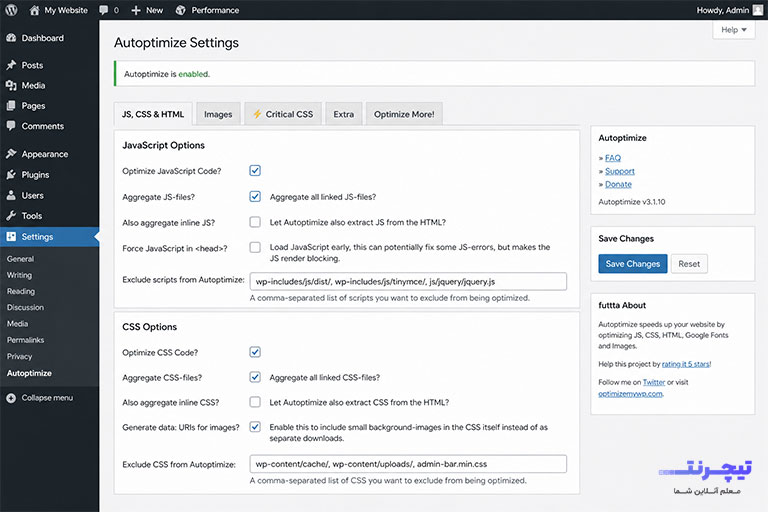Viewport: 768px width, 512px height.
Task: Click the Tools wrench icon
Action: [11, 216]
